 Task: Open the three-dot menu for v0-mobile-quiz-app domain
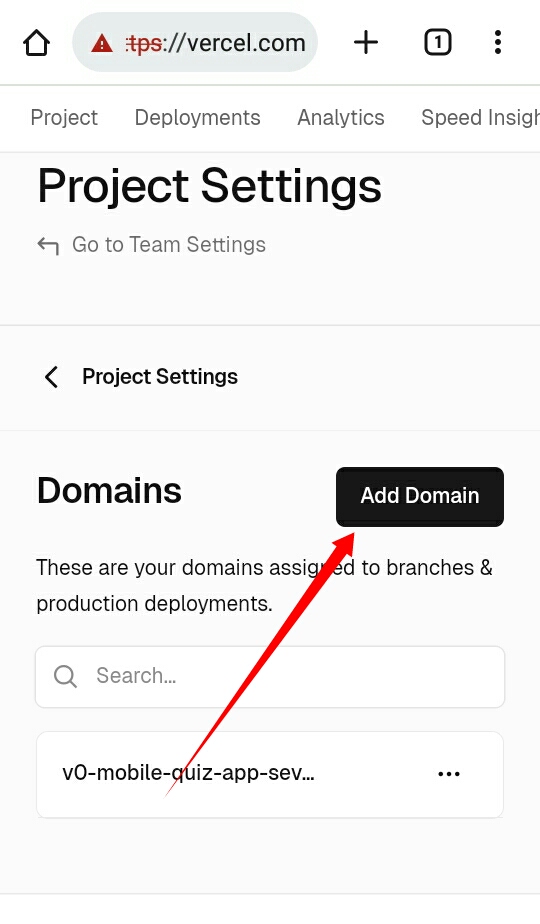click(449, 774)
